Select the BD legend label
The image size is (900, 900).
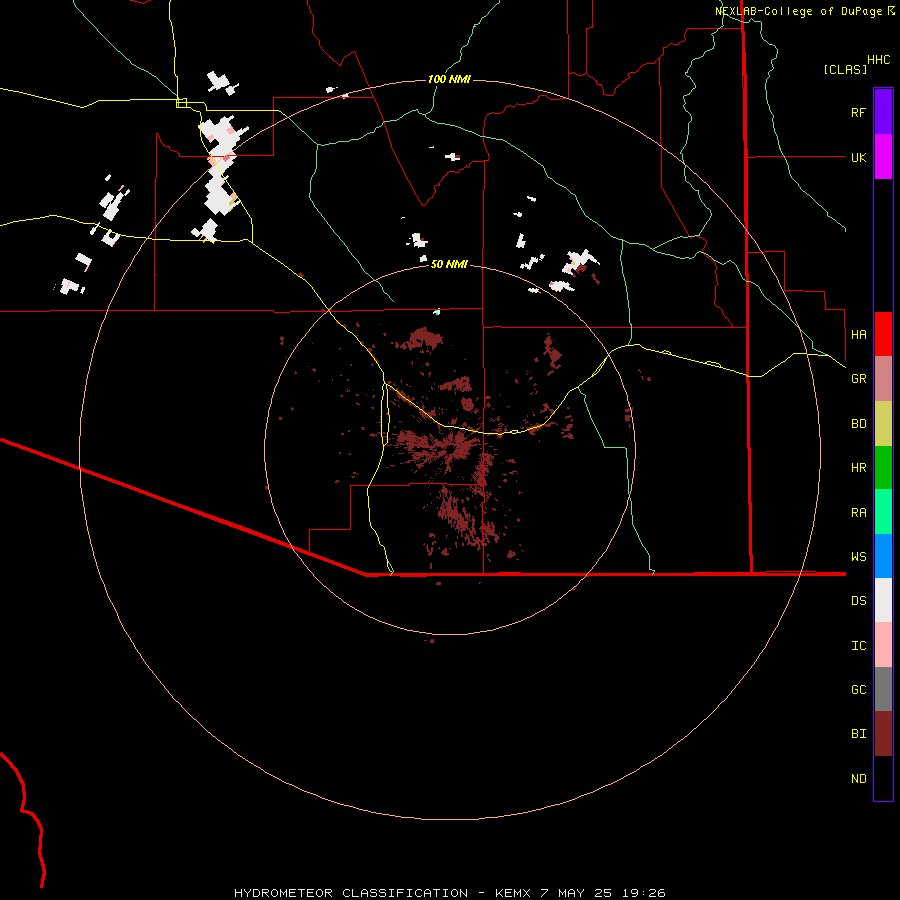tap(858, 424)
